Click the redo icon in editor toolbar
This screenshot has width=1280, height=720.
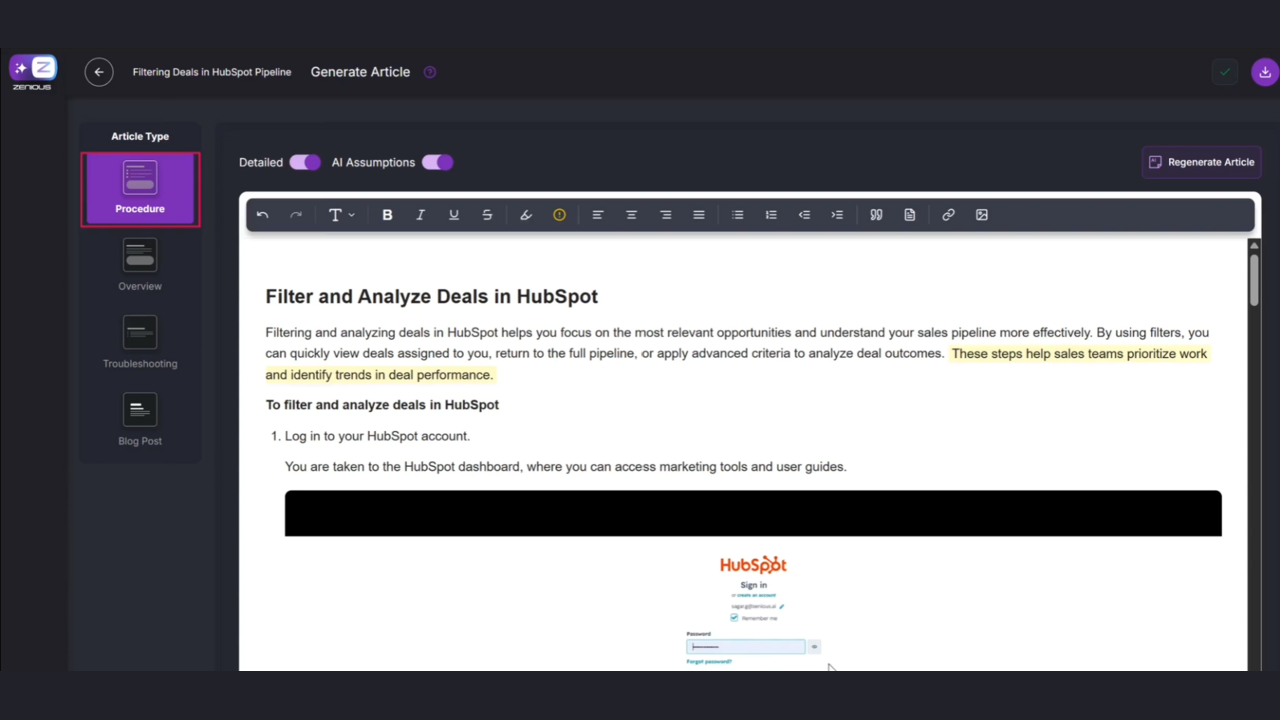pos(296,215)
